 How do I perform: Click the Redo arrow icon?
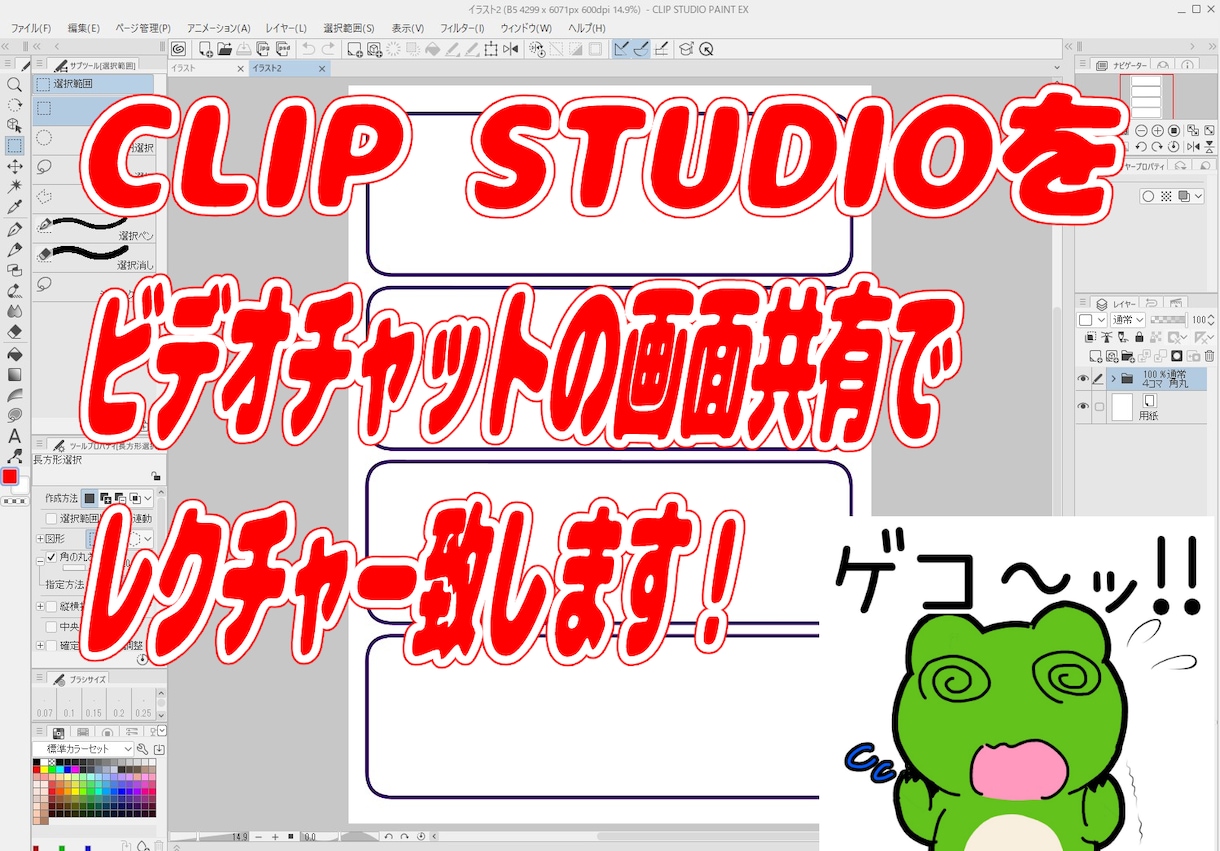(x=328, y=48)
